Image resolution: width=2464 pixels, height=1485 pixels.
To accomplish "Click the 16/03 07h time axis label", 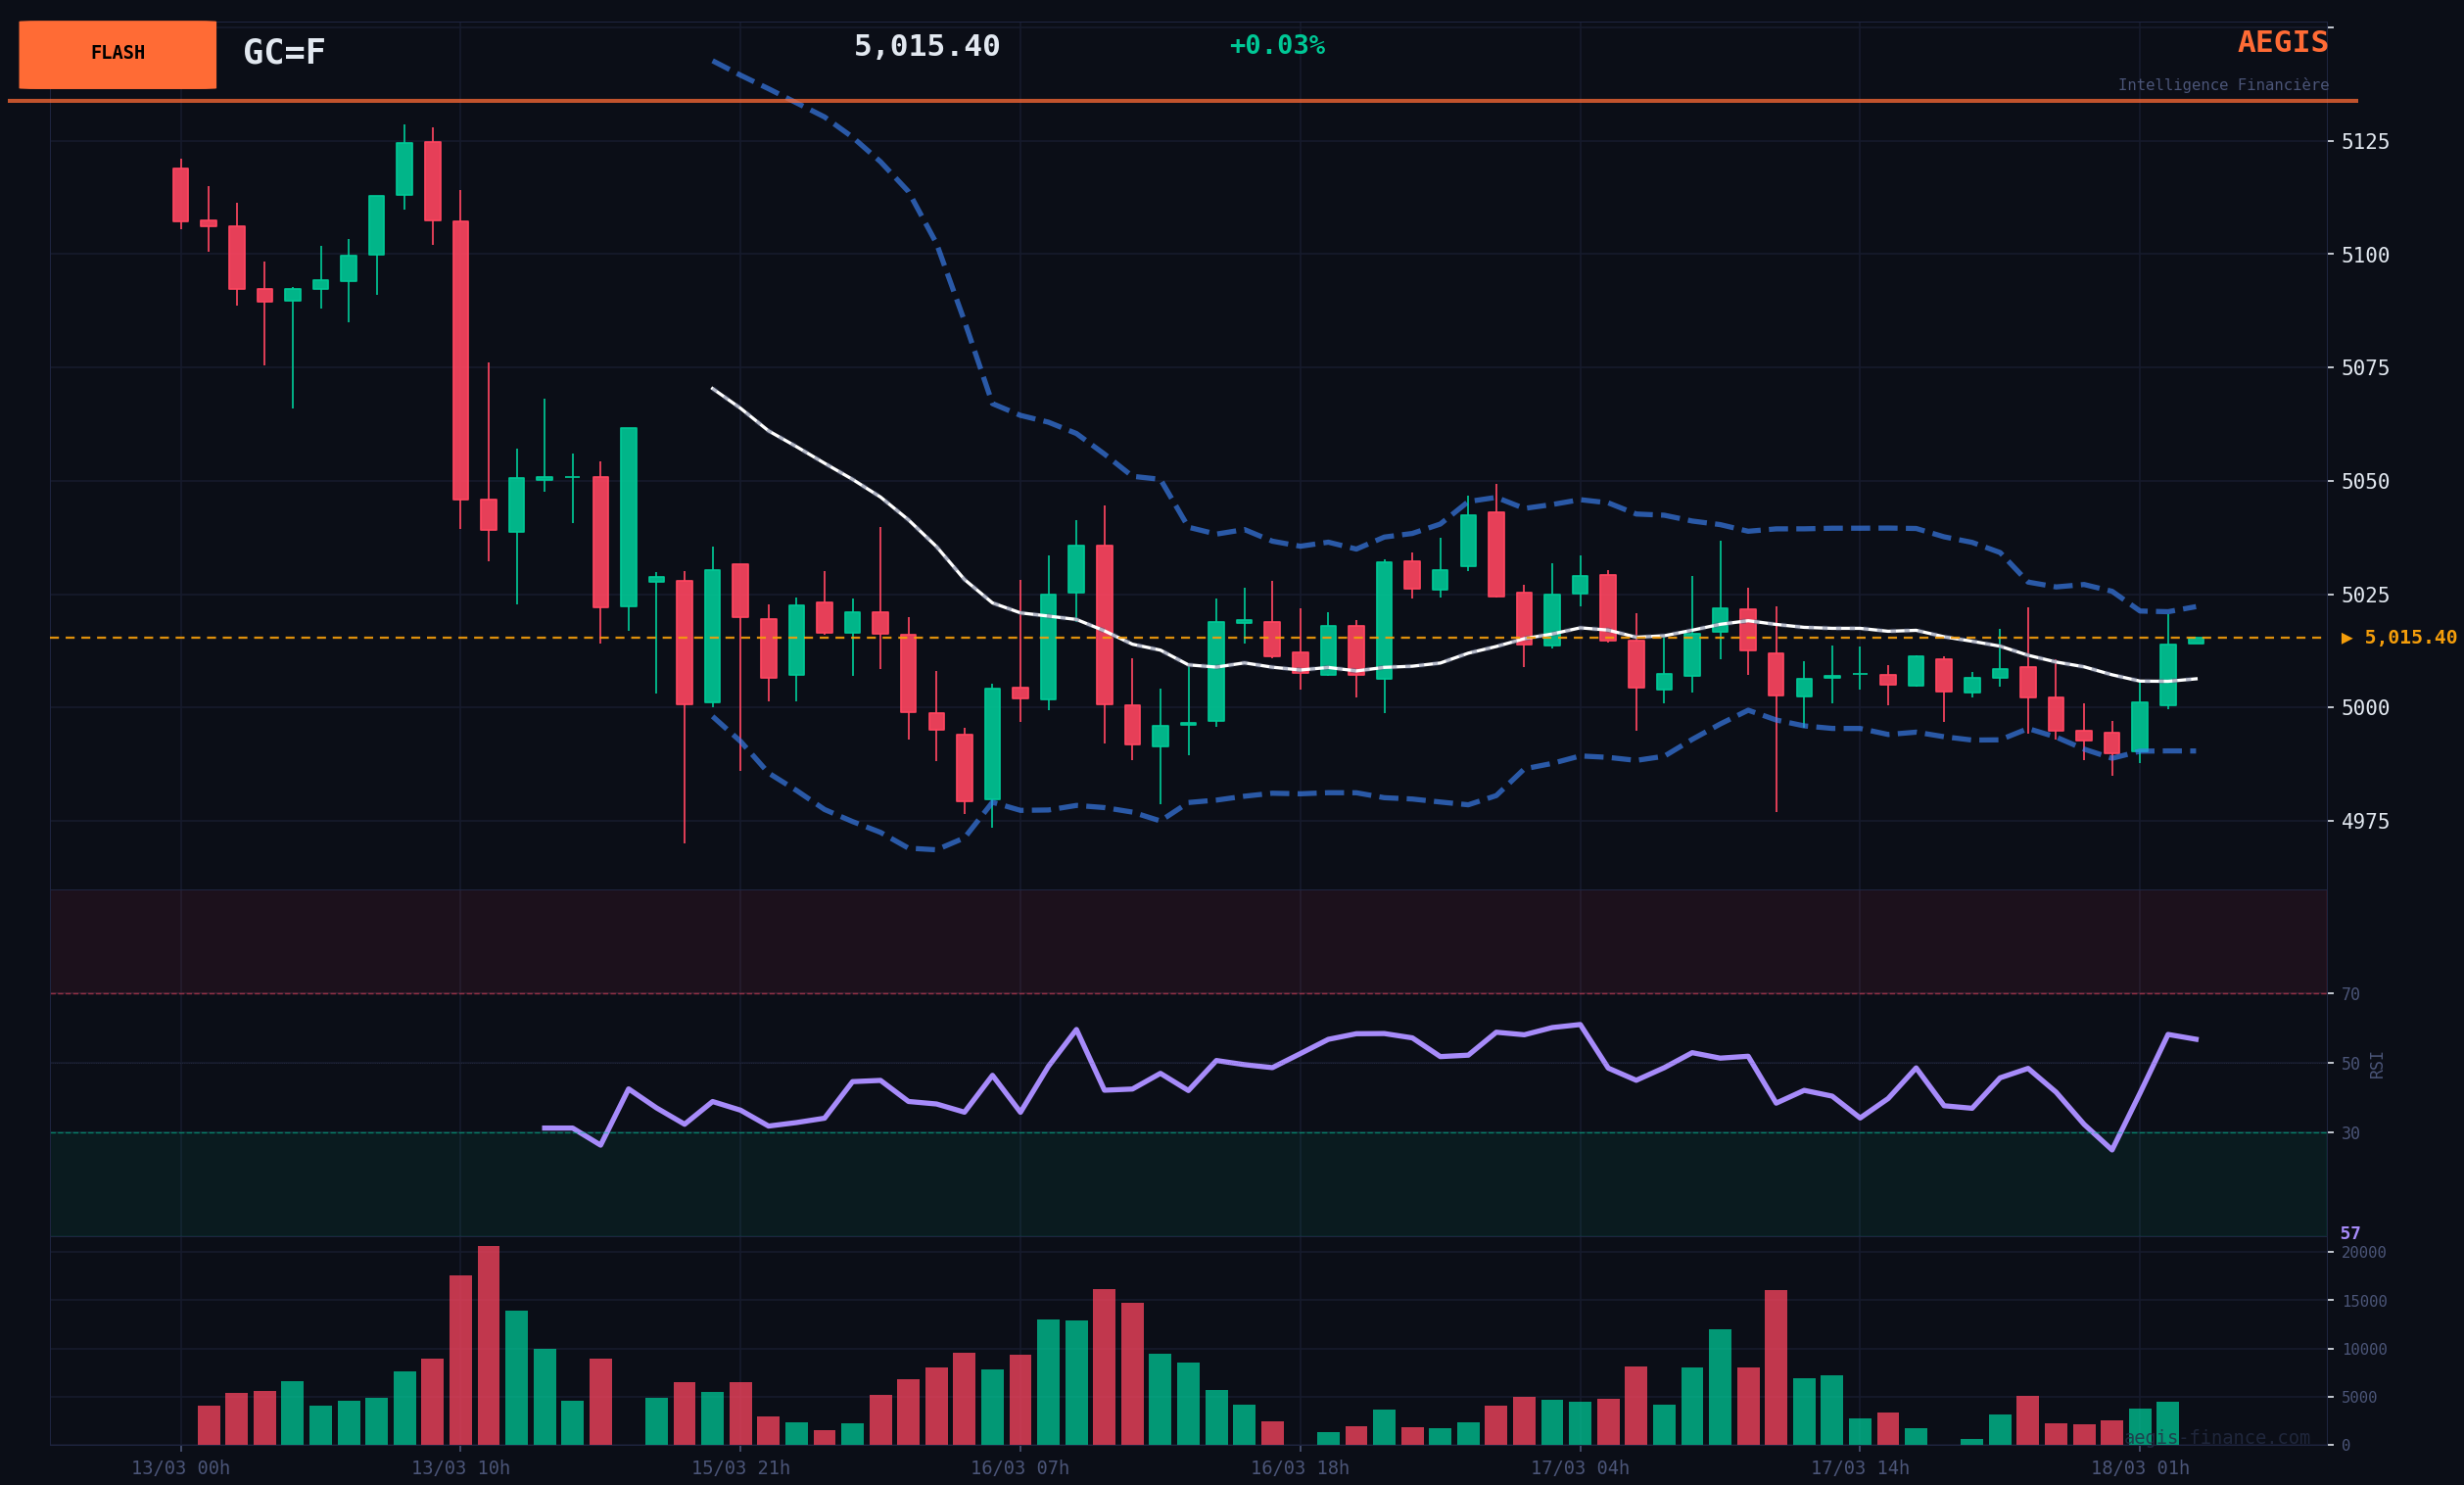I will pos(1019,1468).
